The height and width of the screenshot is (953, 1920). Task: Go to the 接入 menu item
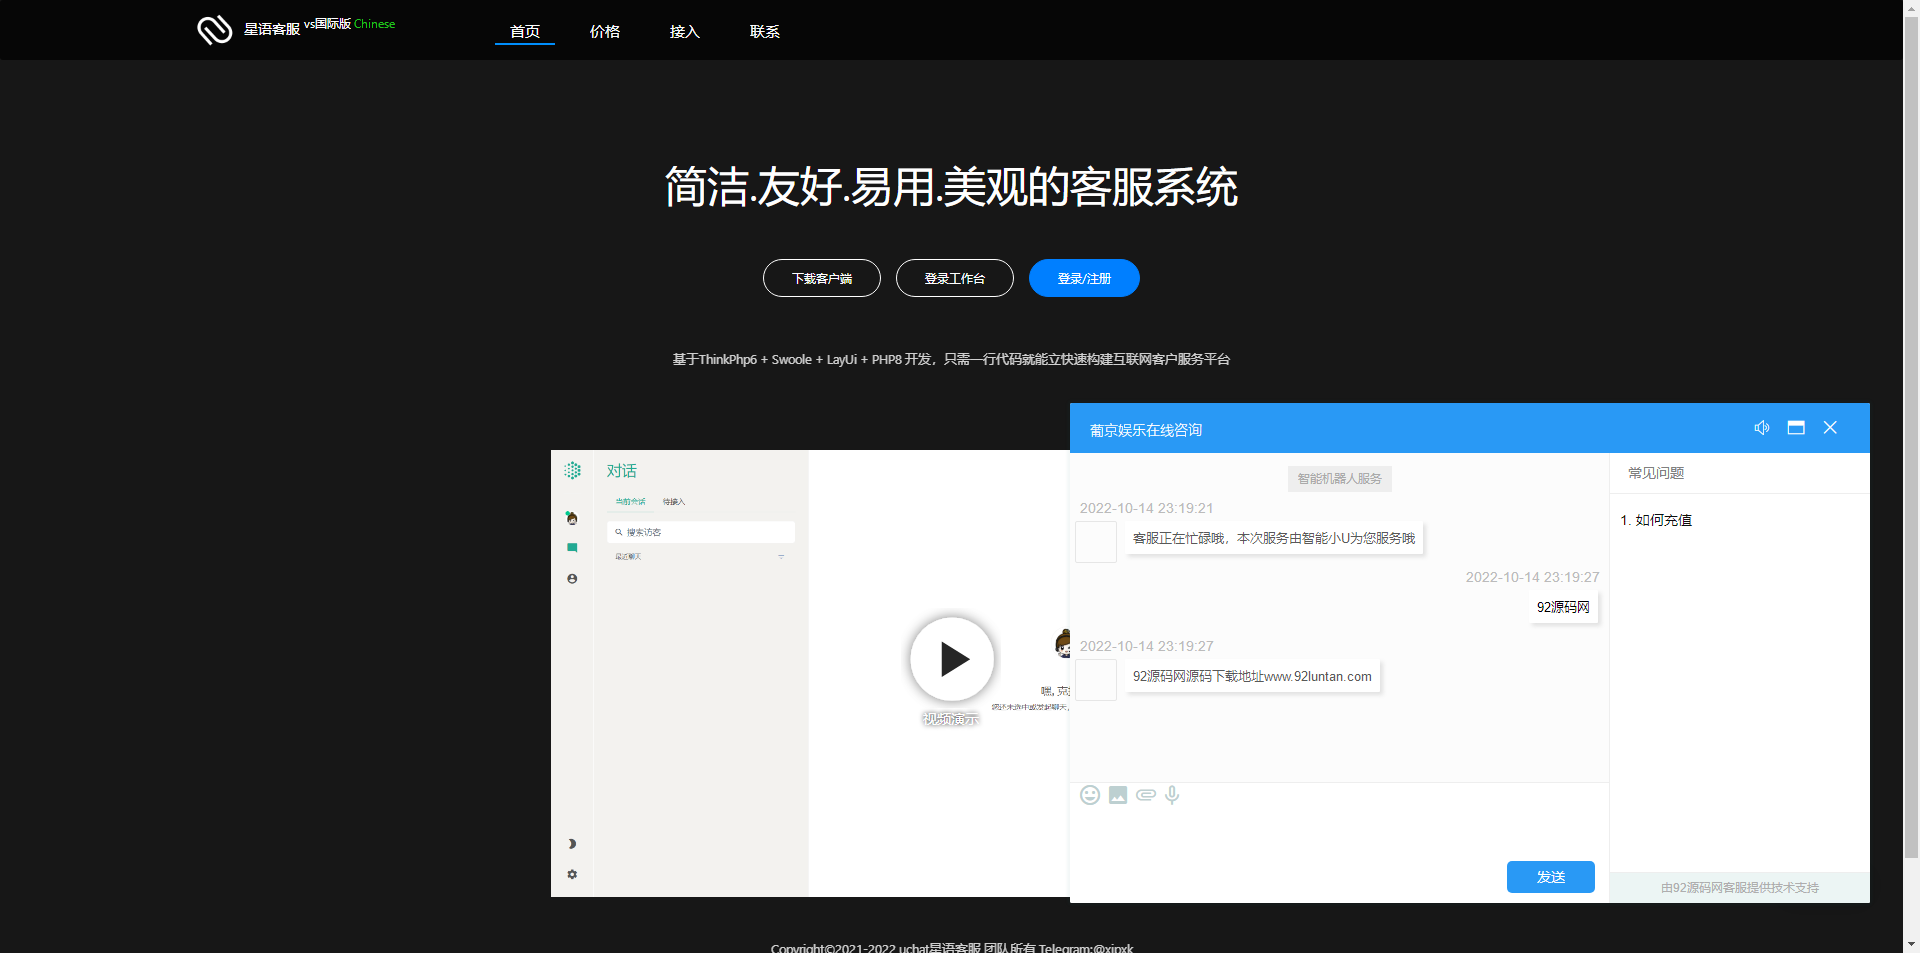tap(685, 32)
